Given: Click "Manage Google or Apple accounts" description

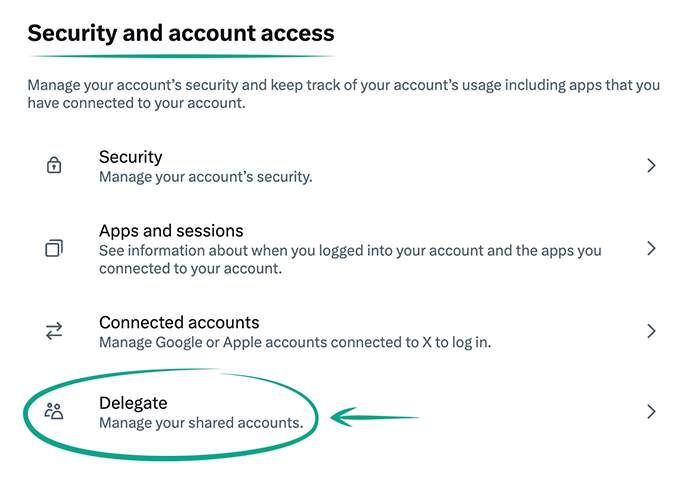Looking at the screenshot, I should (x=295, y=343).
